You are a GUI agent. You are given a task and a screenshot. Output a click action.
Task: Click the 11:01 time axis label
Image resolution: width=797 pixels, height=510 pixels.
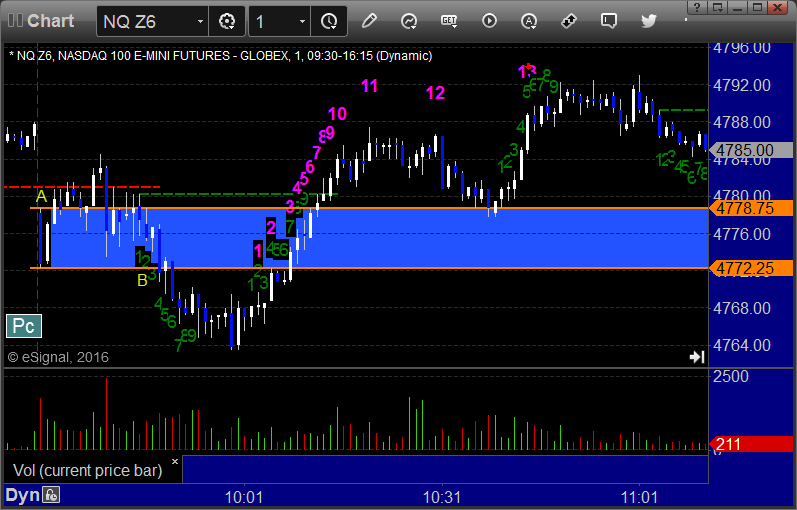pos(639,497)
